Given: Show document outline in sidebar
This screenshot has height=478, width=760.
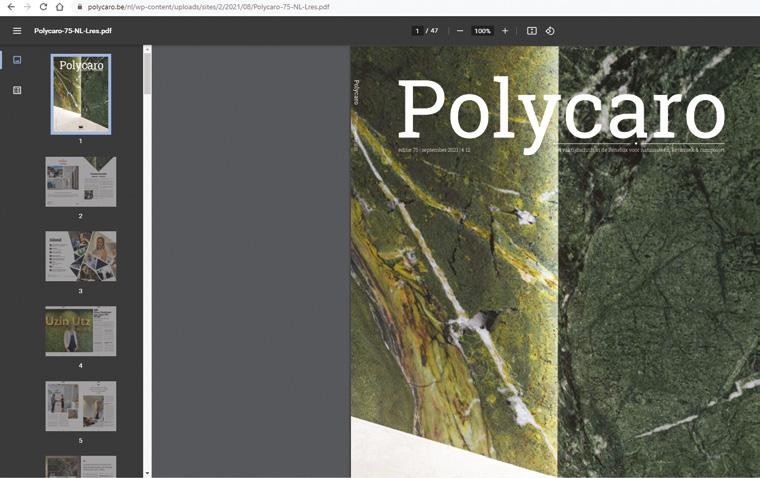Looking at the screenshot, I should click(x=17, y=90).
